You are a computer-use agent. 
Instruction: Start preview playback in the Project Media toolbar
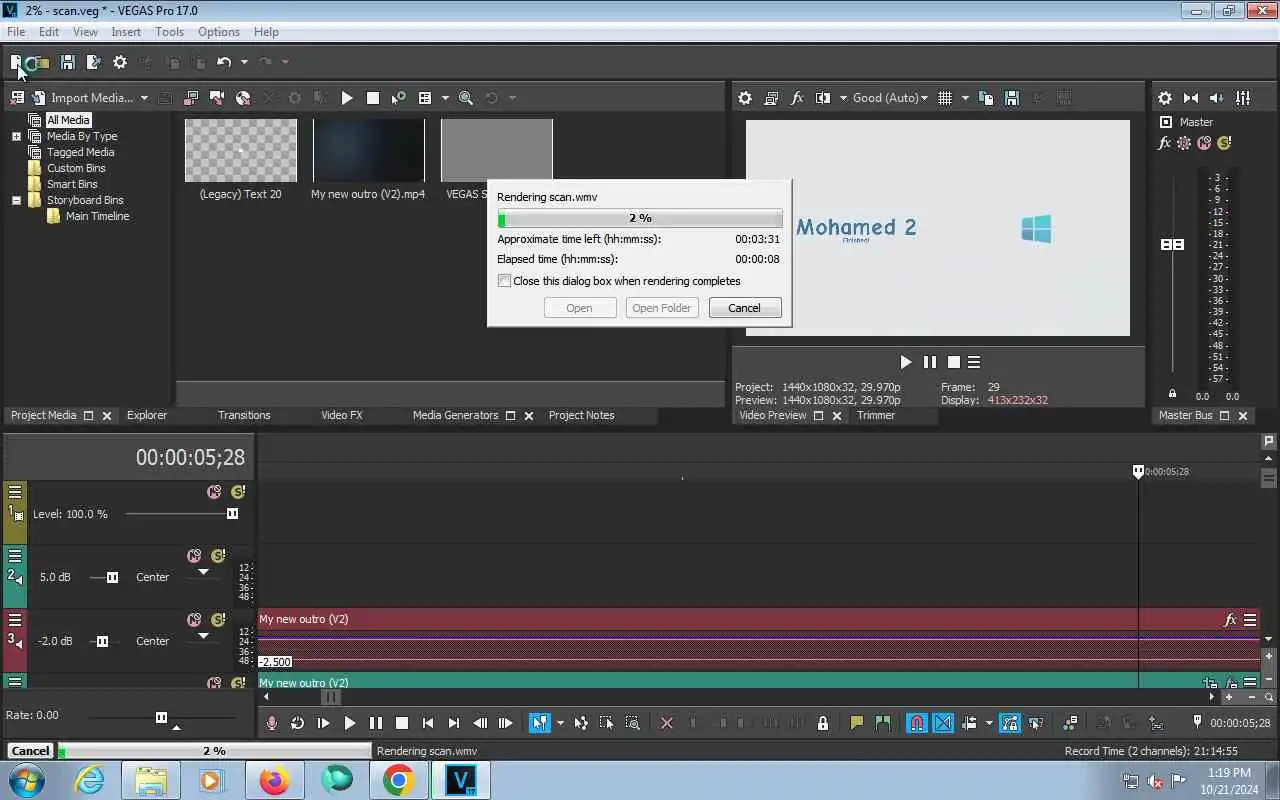(x=347, y=98)
